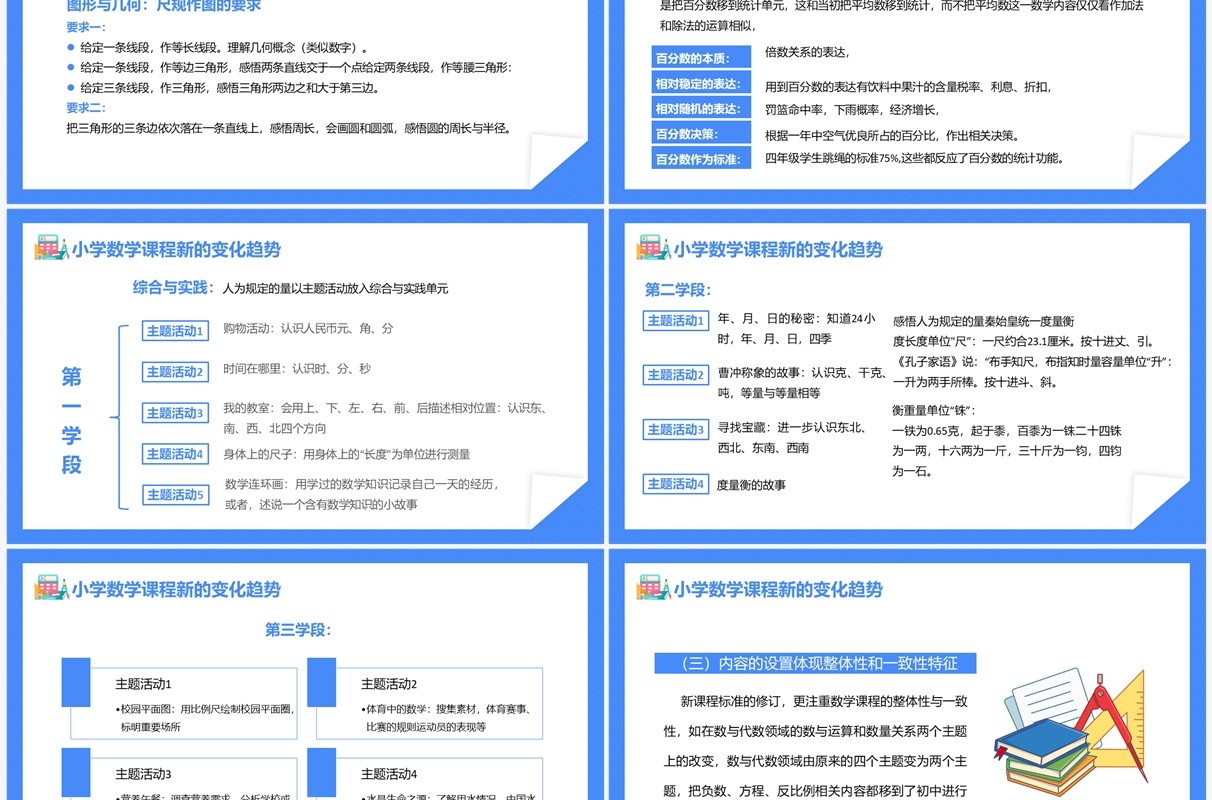
Task: Select the 要求二 heading
Action: 85,108
